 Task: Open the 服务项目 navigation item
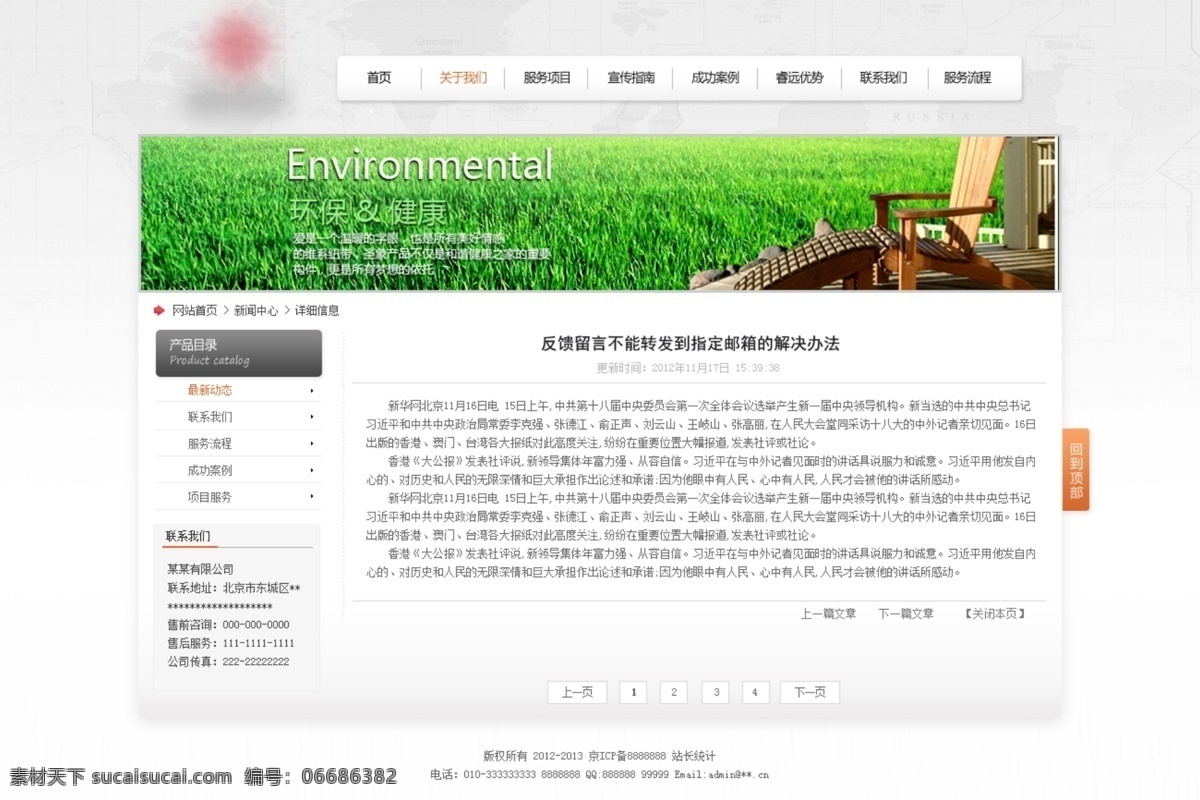click(547, 78)
